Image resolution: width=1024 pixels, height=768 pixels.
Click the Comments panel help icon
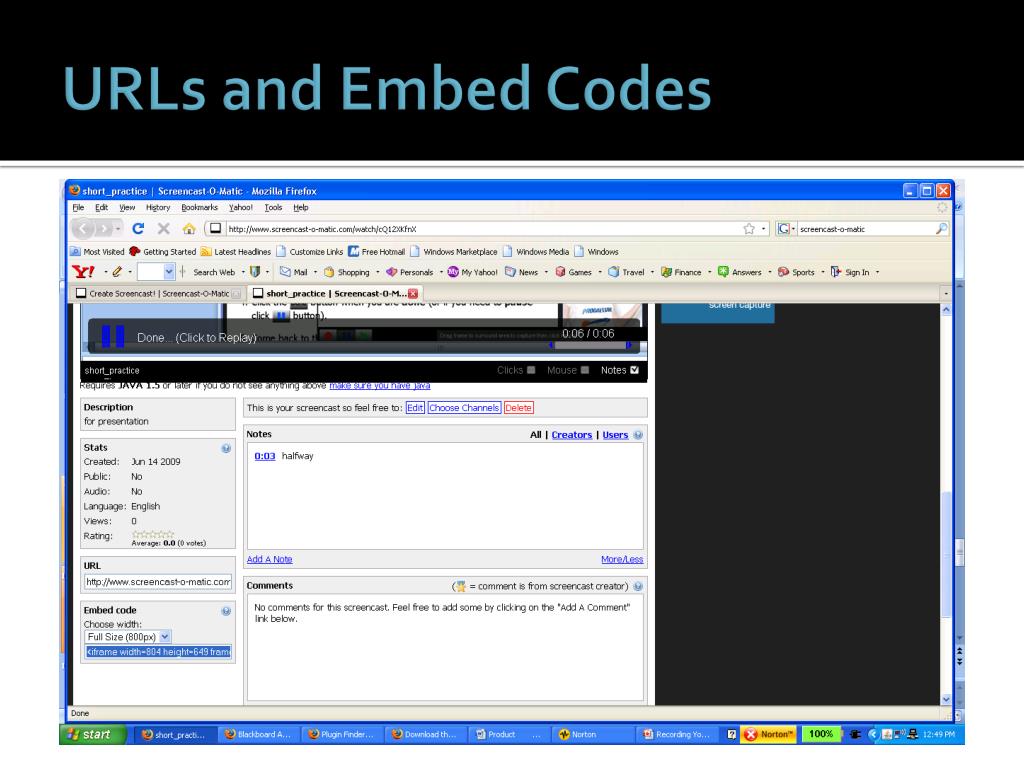click(638, 586)
